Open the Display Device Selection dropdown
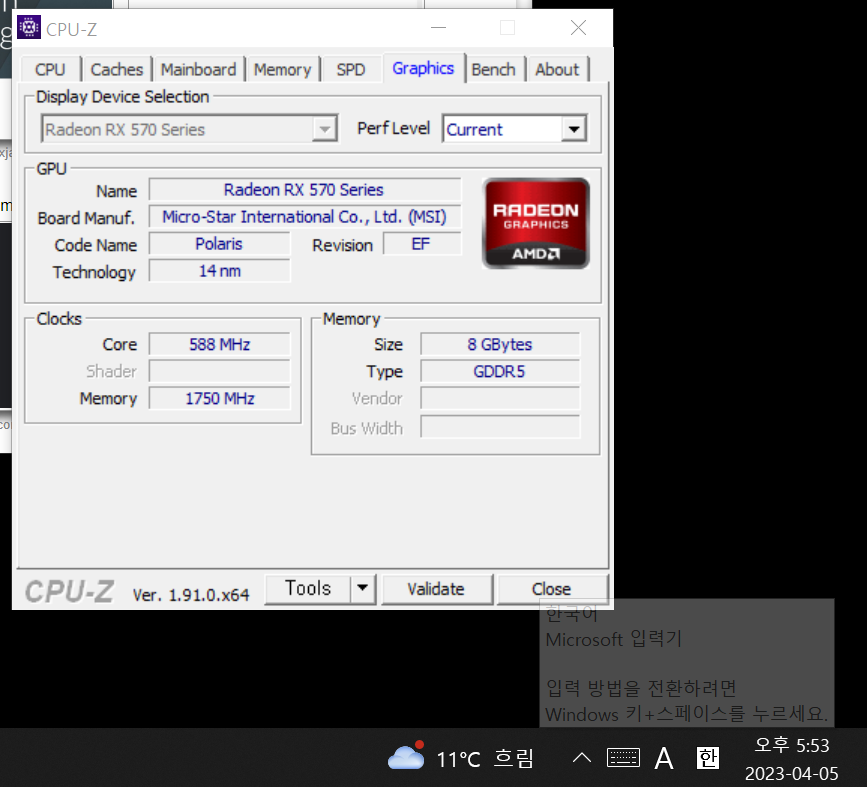Image resolution: width=867 pixels, height=787 pixels. click(189, 129)
